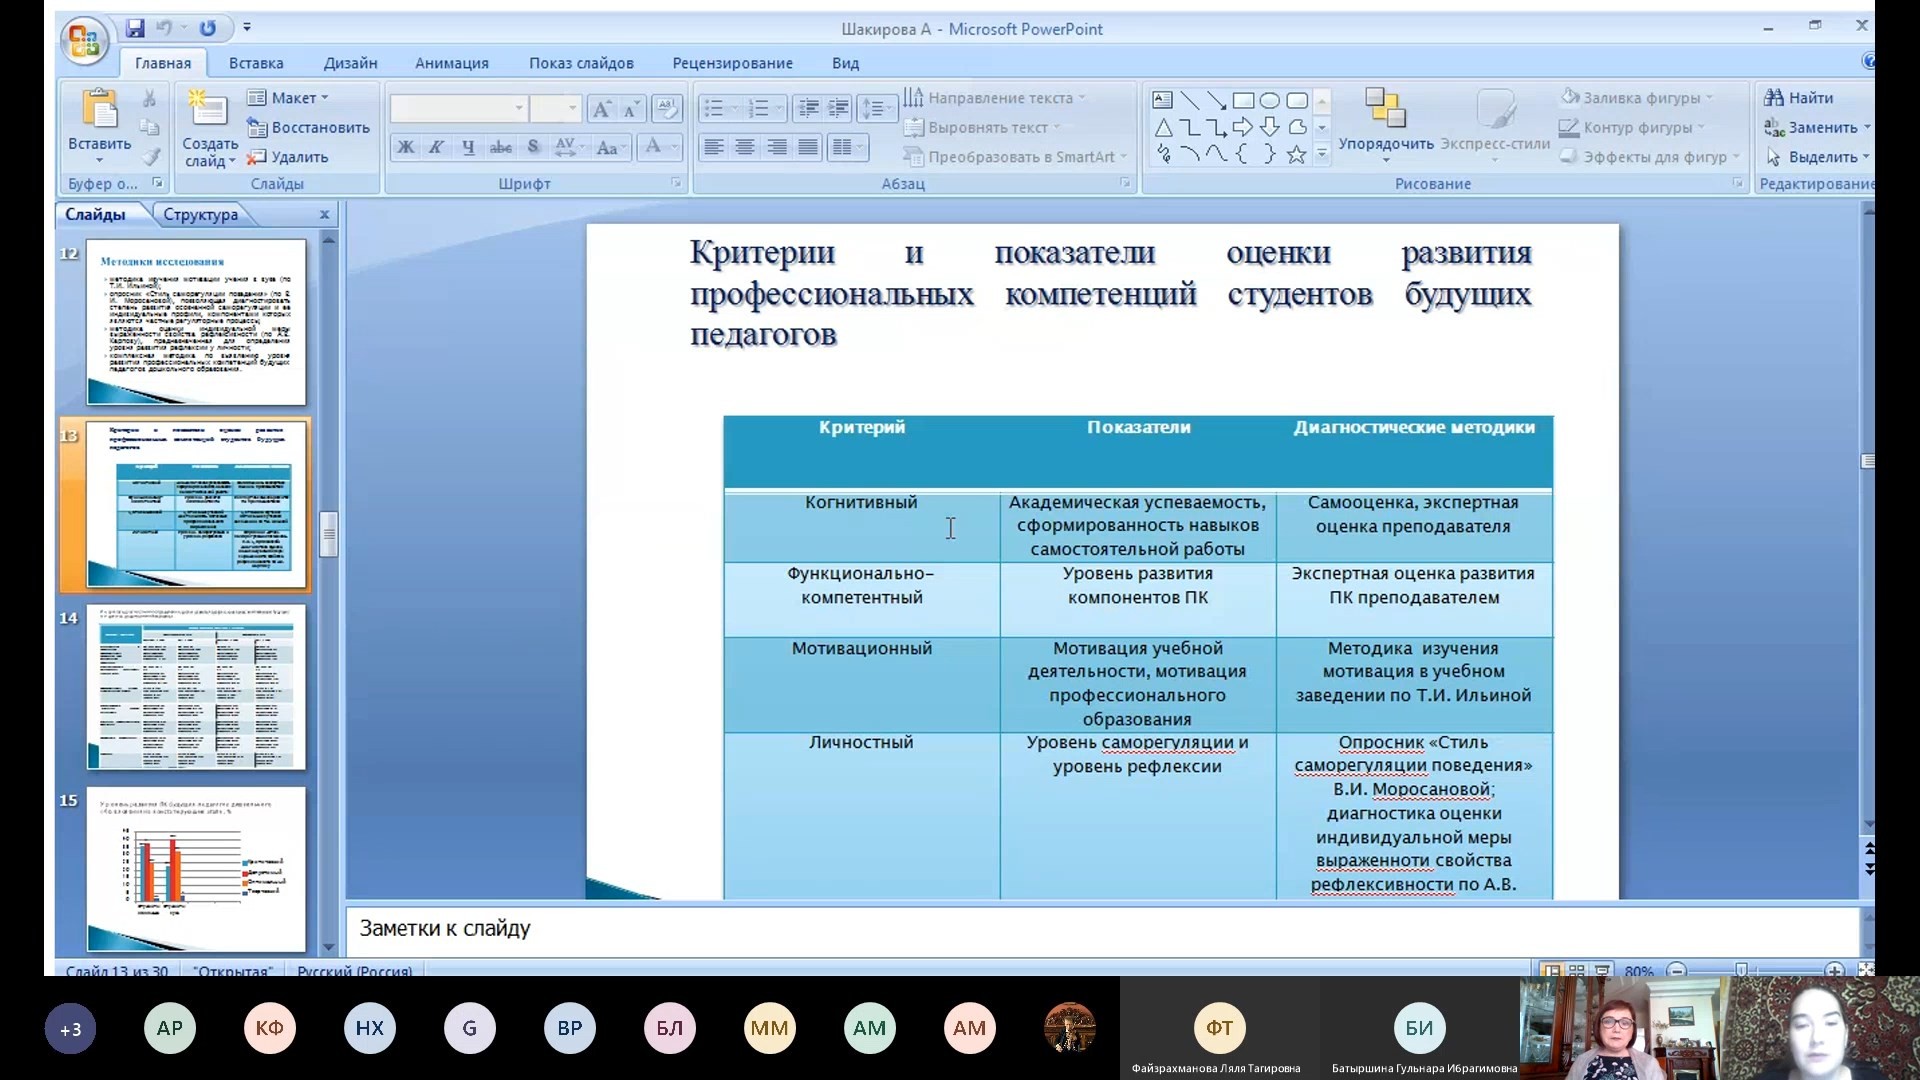Open Font dialog launcher in Шрифт group

pyautogui.click(x=676, y=183)
